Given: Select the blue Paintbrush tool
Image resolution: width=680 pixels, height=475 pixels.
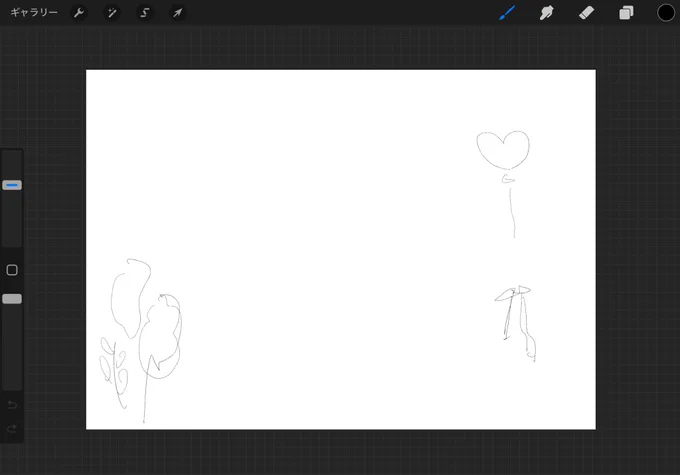Looking at the screenshot, I should pyautogui.click(x=507, y=13).
